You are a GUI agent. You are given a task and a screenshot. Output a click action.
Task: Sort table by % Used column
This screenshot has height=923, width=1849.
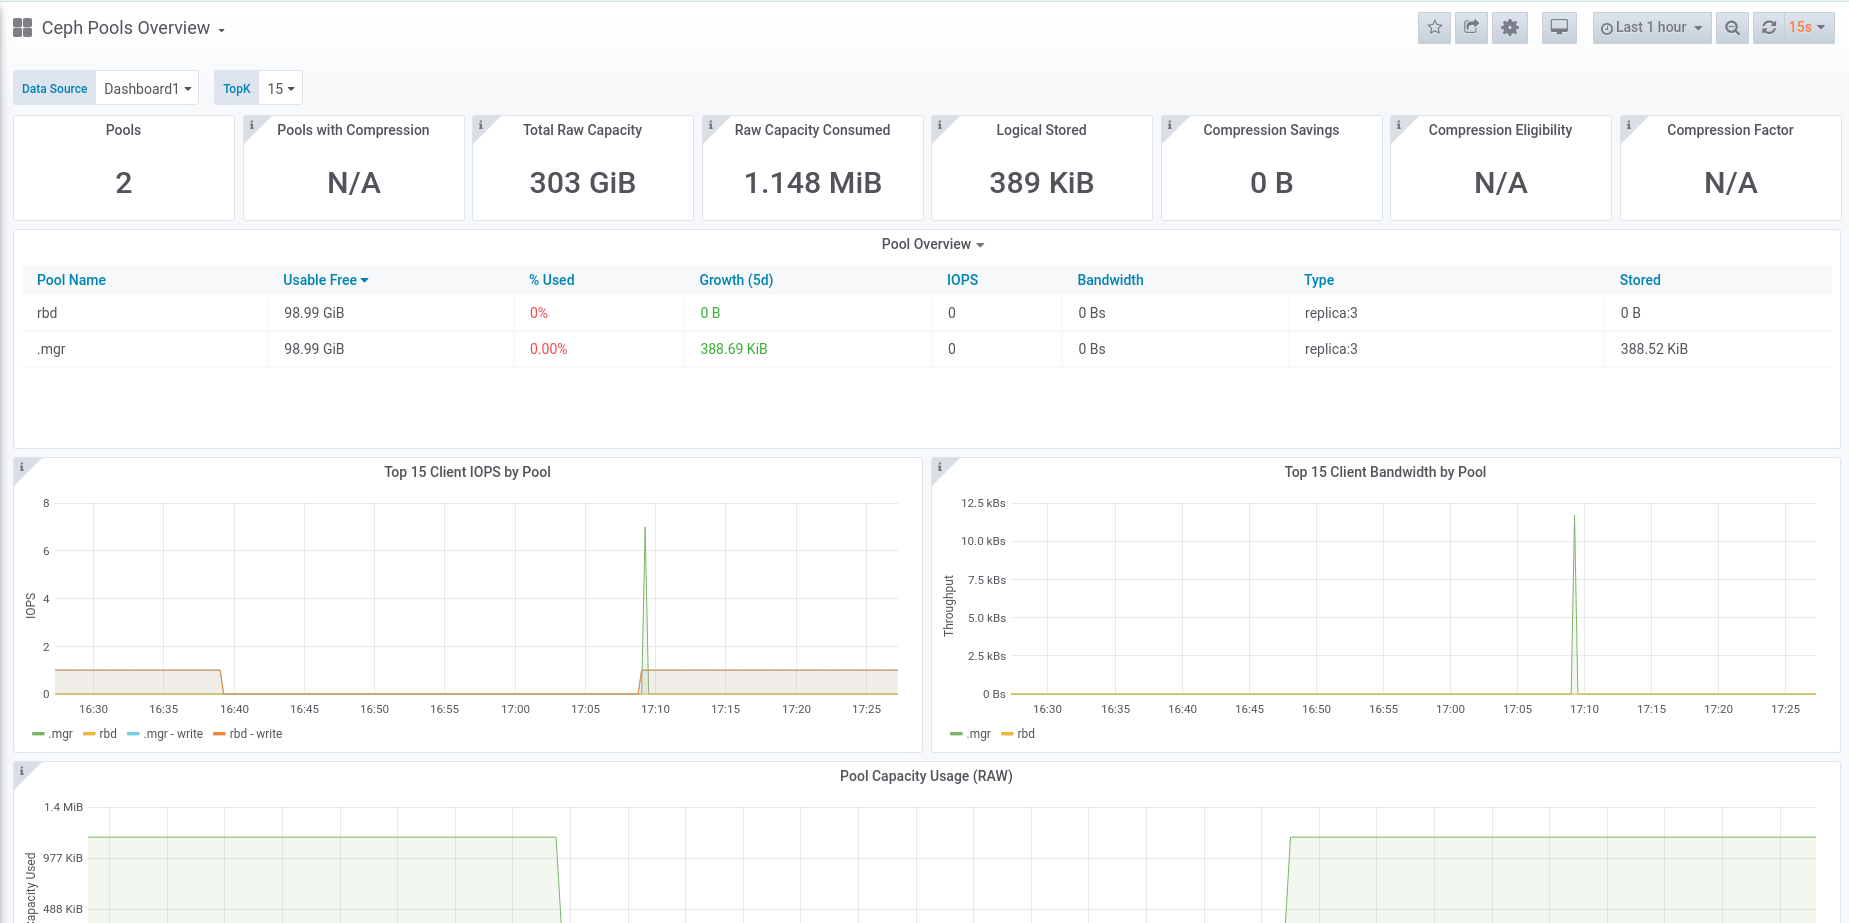[552, 280]
